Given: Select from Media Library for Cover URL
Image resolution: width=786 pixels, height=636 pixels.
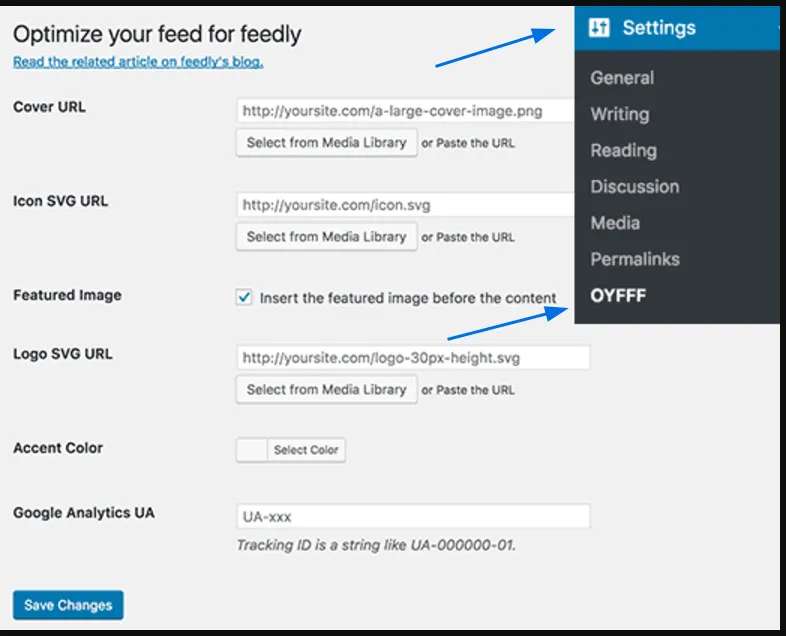Looking at the screenshot, I should tap(326, 143).
